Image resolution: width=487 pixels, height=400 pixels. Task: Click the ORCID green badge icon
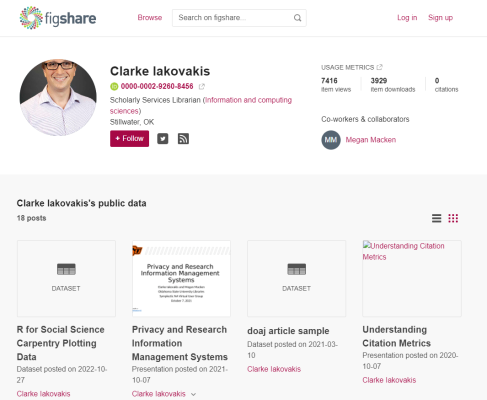tap(114, 87)
